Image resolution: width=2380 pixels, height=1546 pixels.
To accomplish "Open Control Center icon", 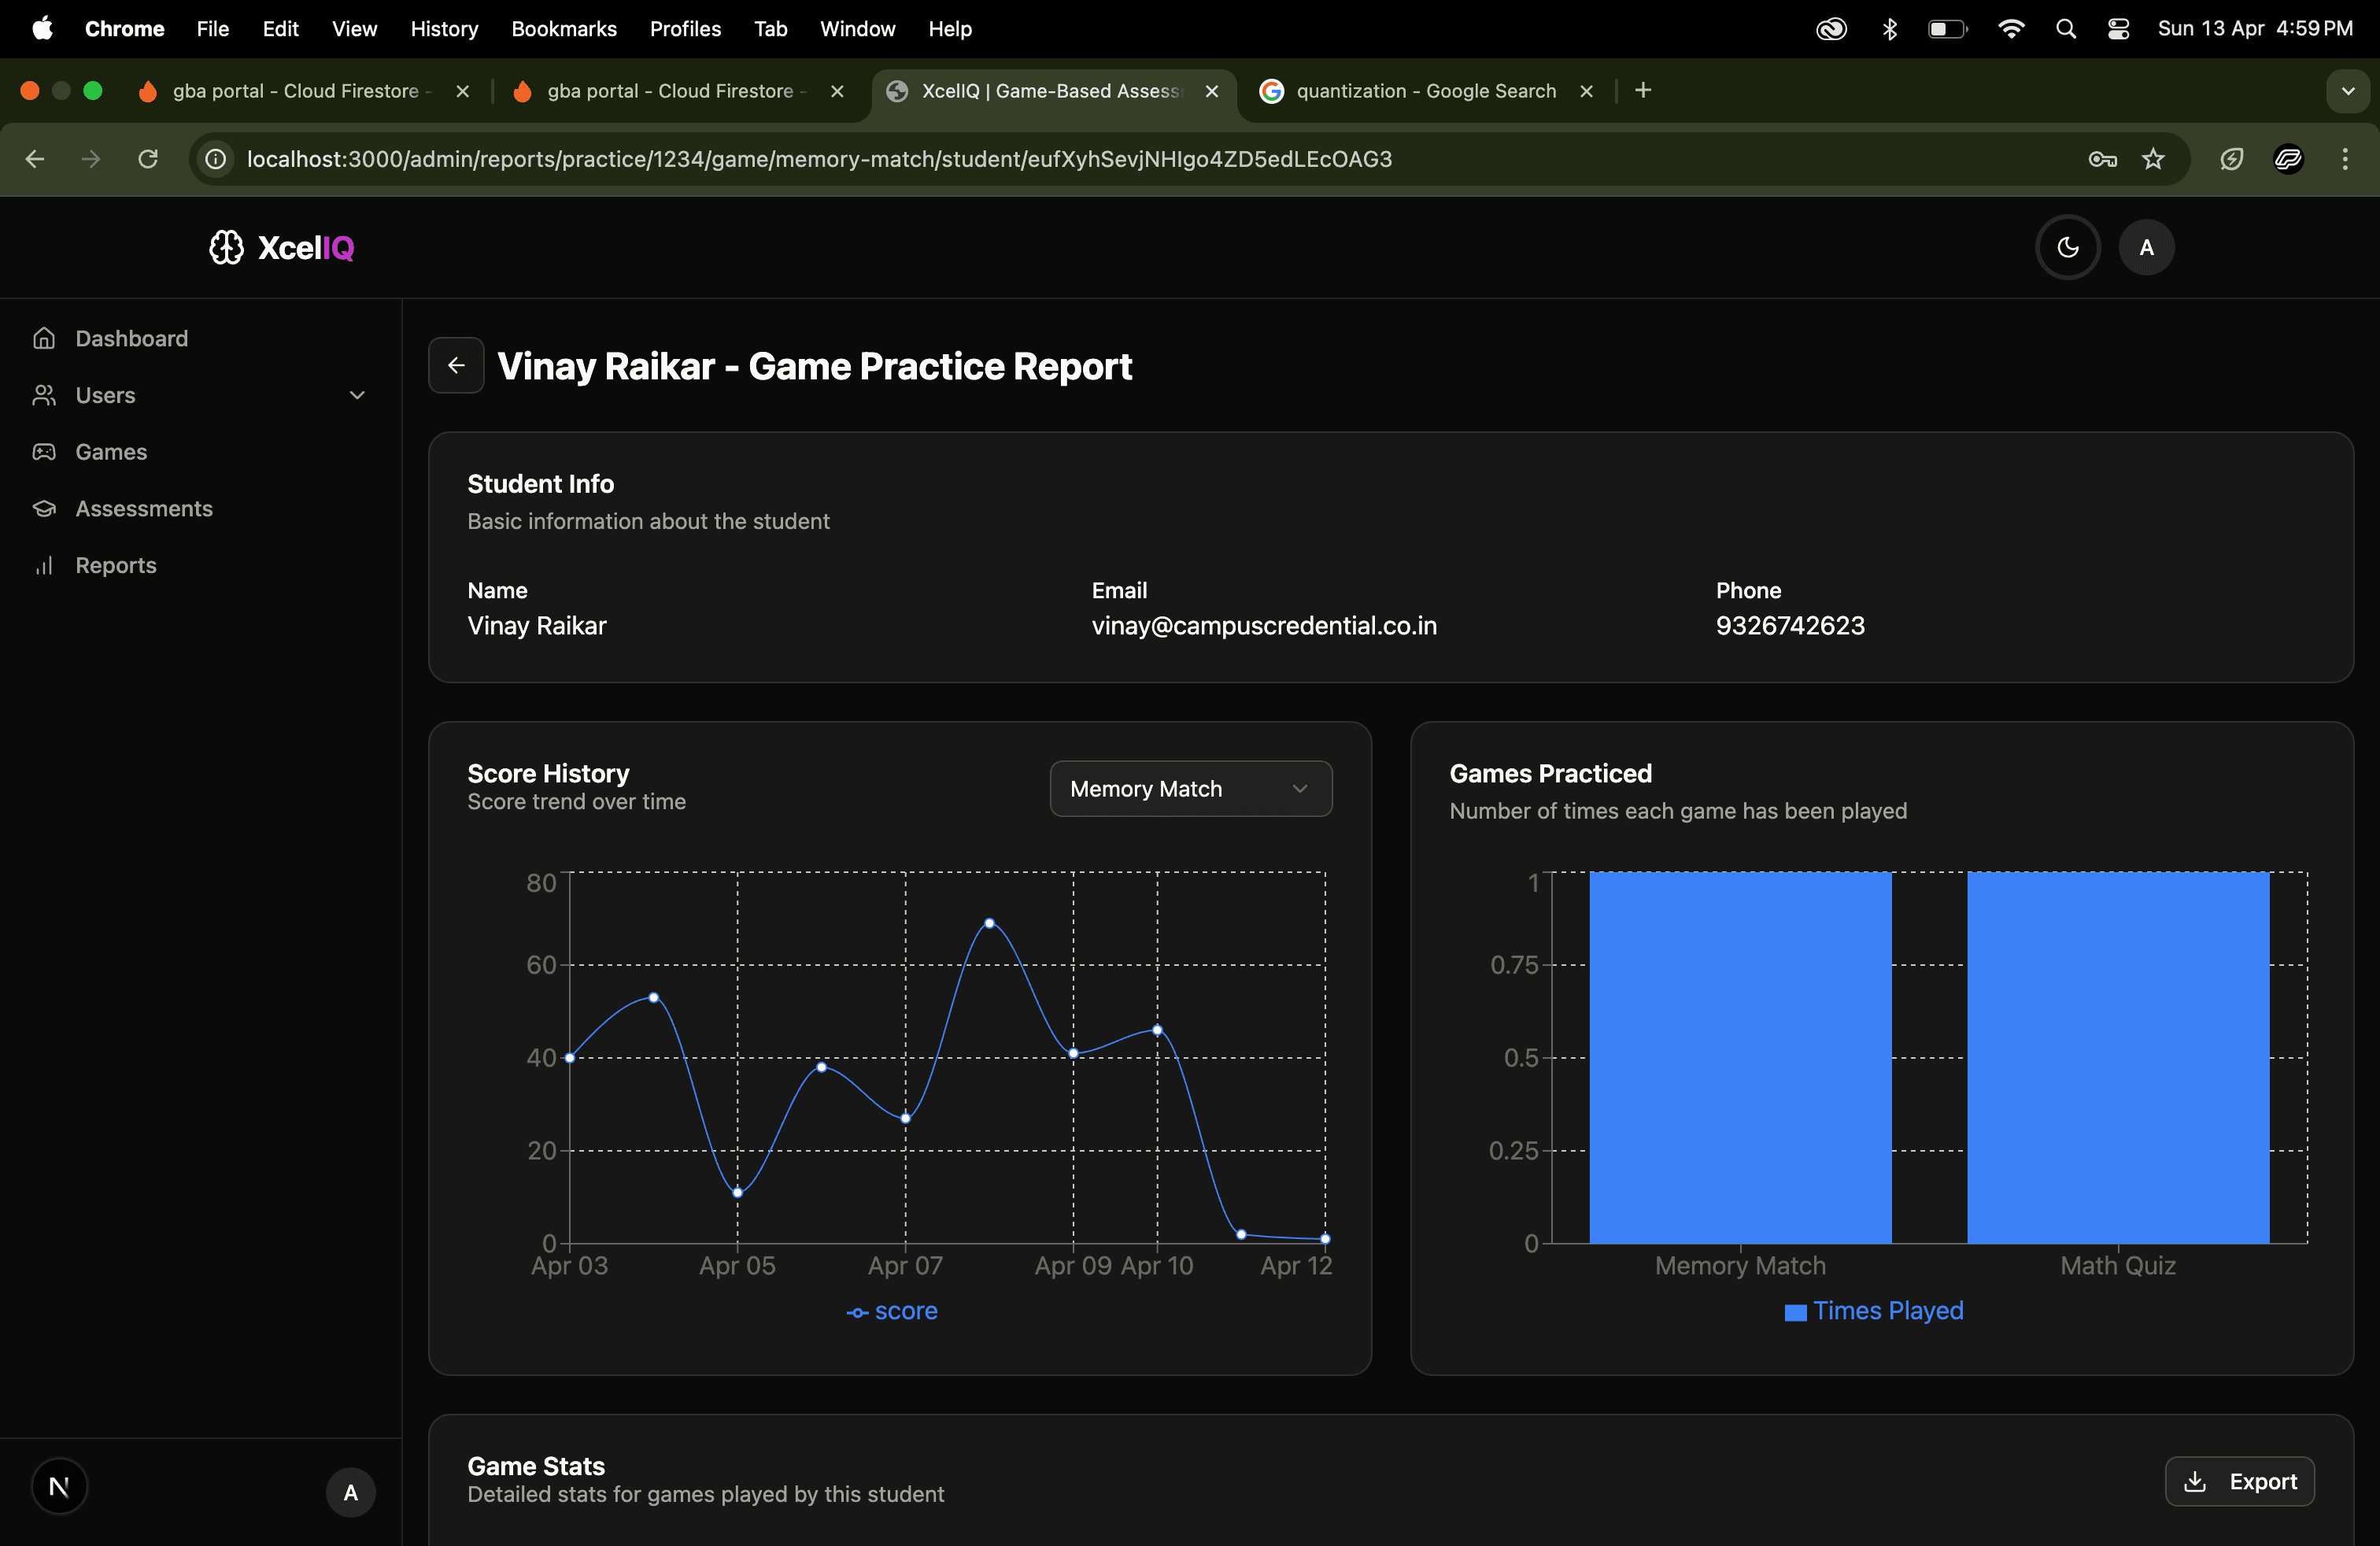I will (x=2118, y=29).
